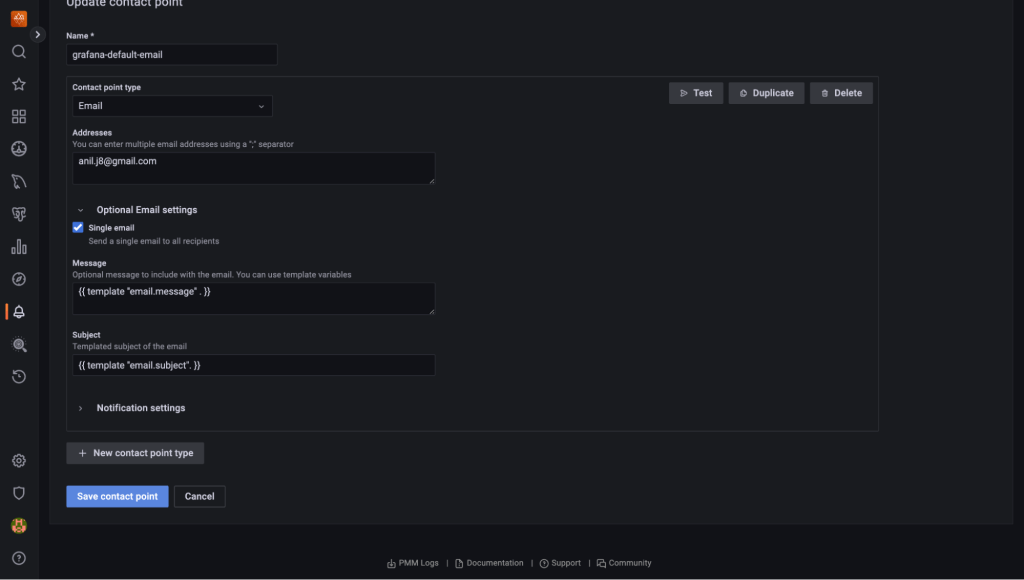Click the Name input field

(x=172, y=55)
